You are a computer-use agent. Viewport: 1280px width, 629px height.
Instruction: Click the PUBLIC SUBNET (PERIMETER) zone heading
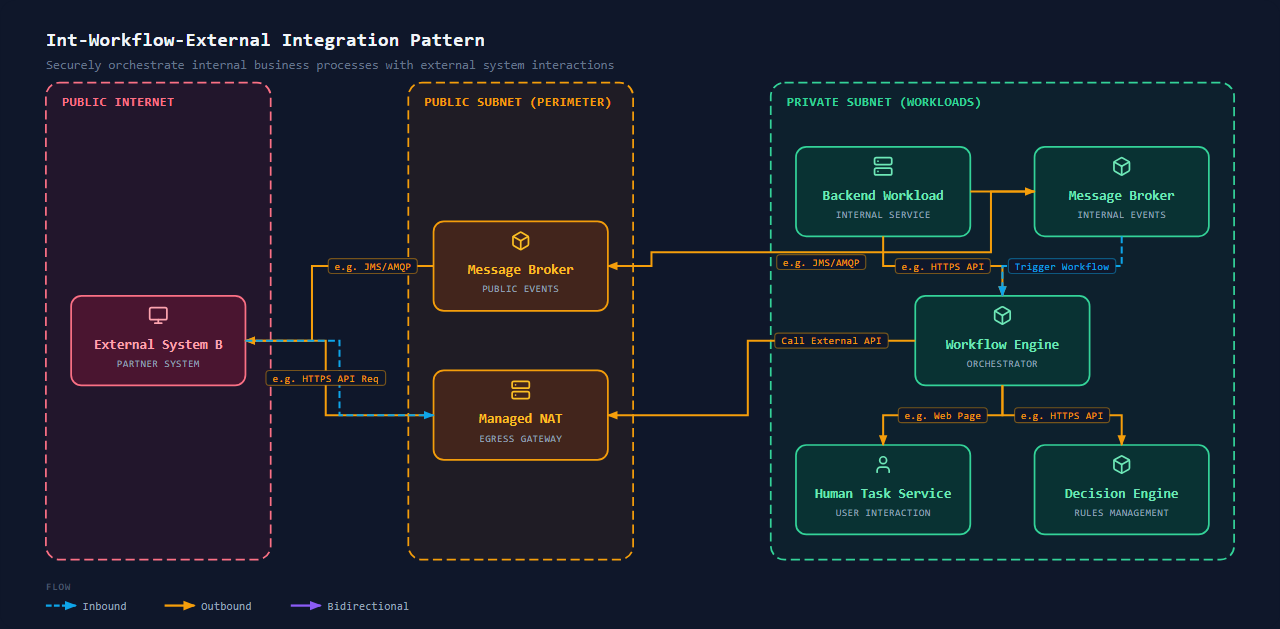click(x=517, y=102)
